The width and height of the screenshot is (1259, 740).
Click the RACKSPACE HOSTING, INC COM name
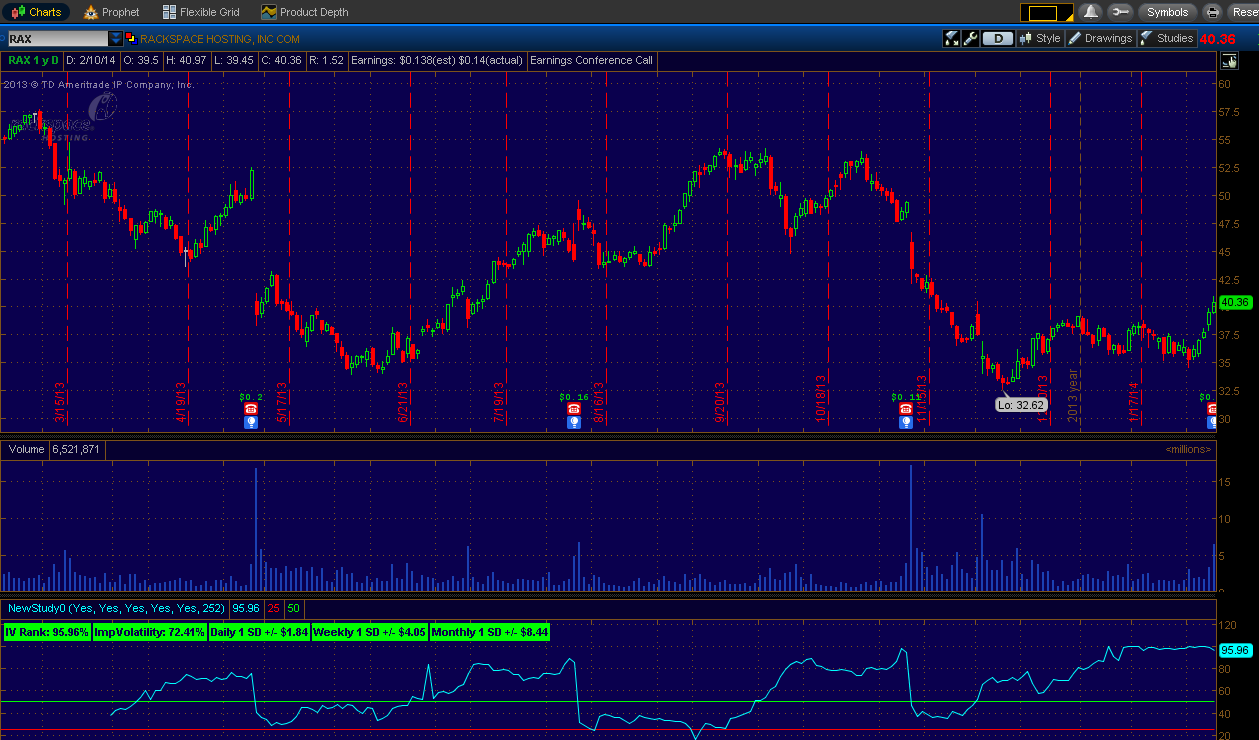point(220,39)
